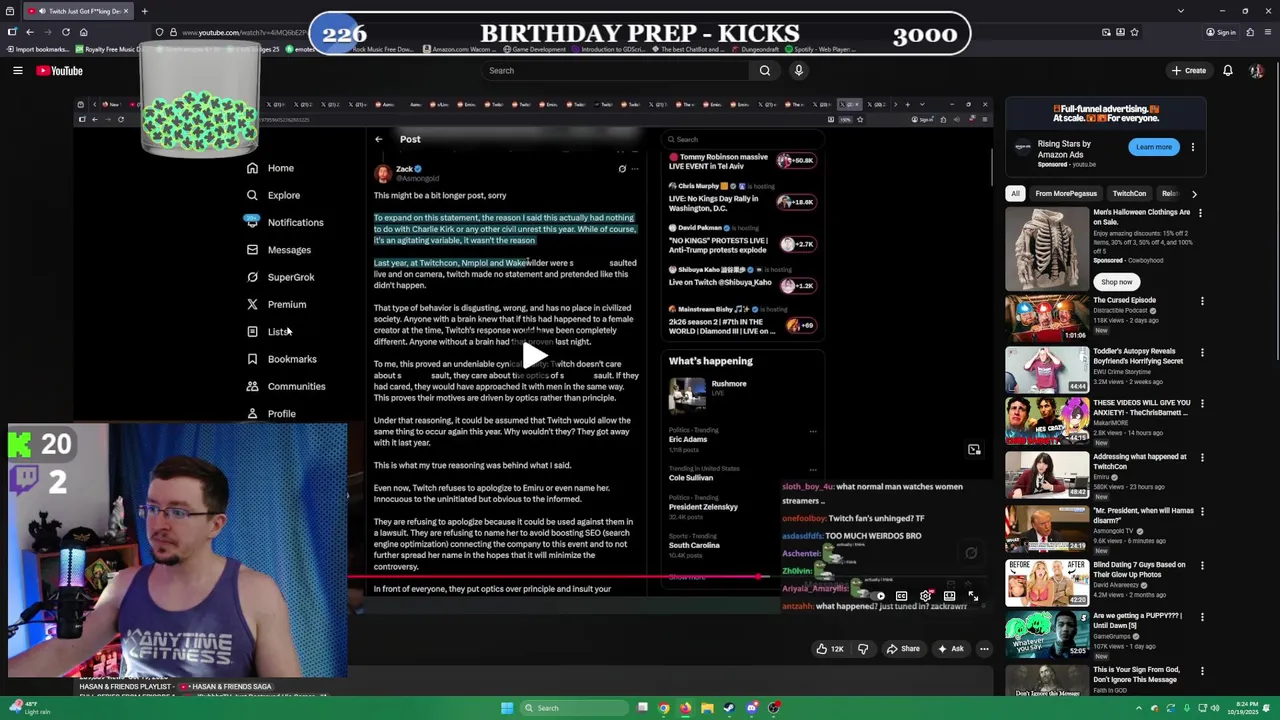Open menu for THESE VIDEOS WILL GIVE YOU ANXIETY
The image size is (1280, 720).
tap(1202, 404)
